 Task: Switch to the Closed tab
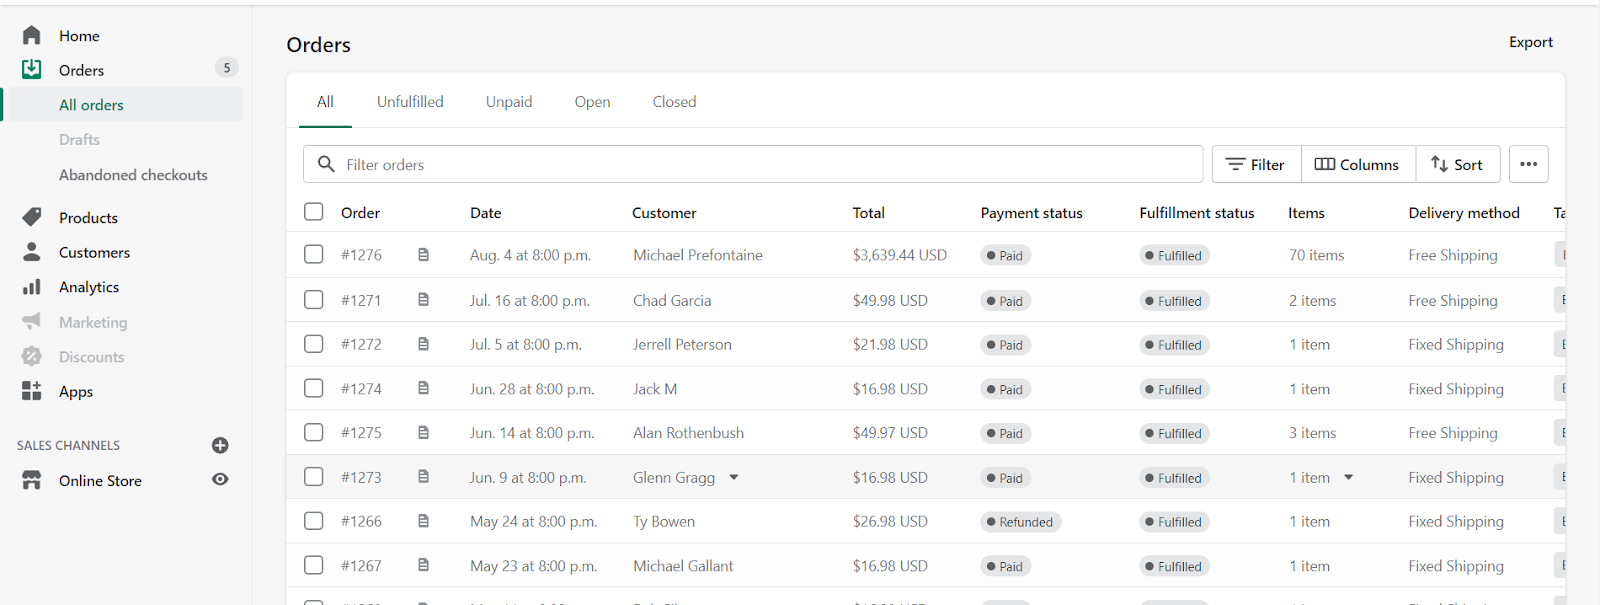pyautogui.click(x=674, y=102)
